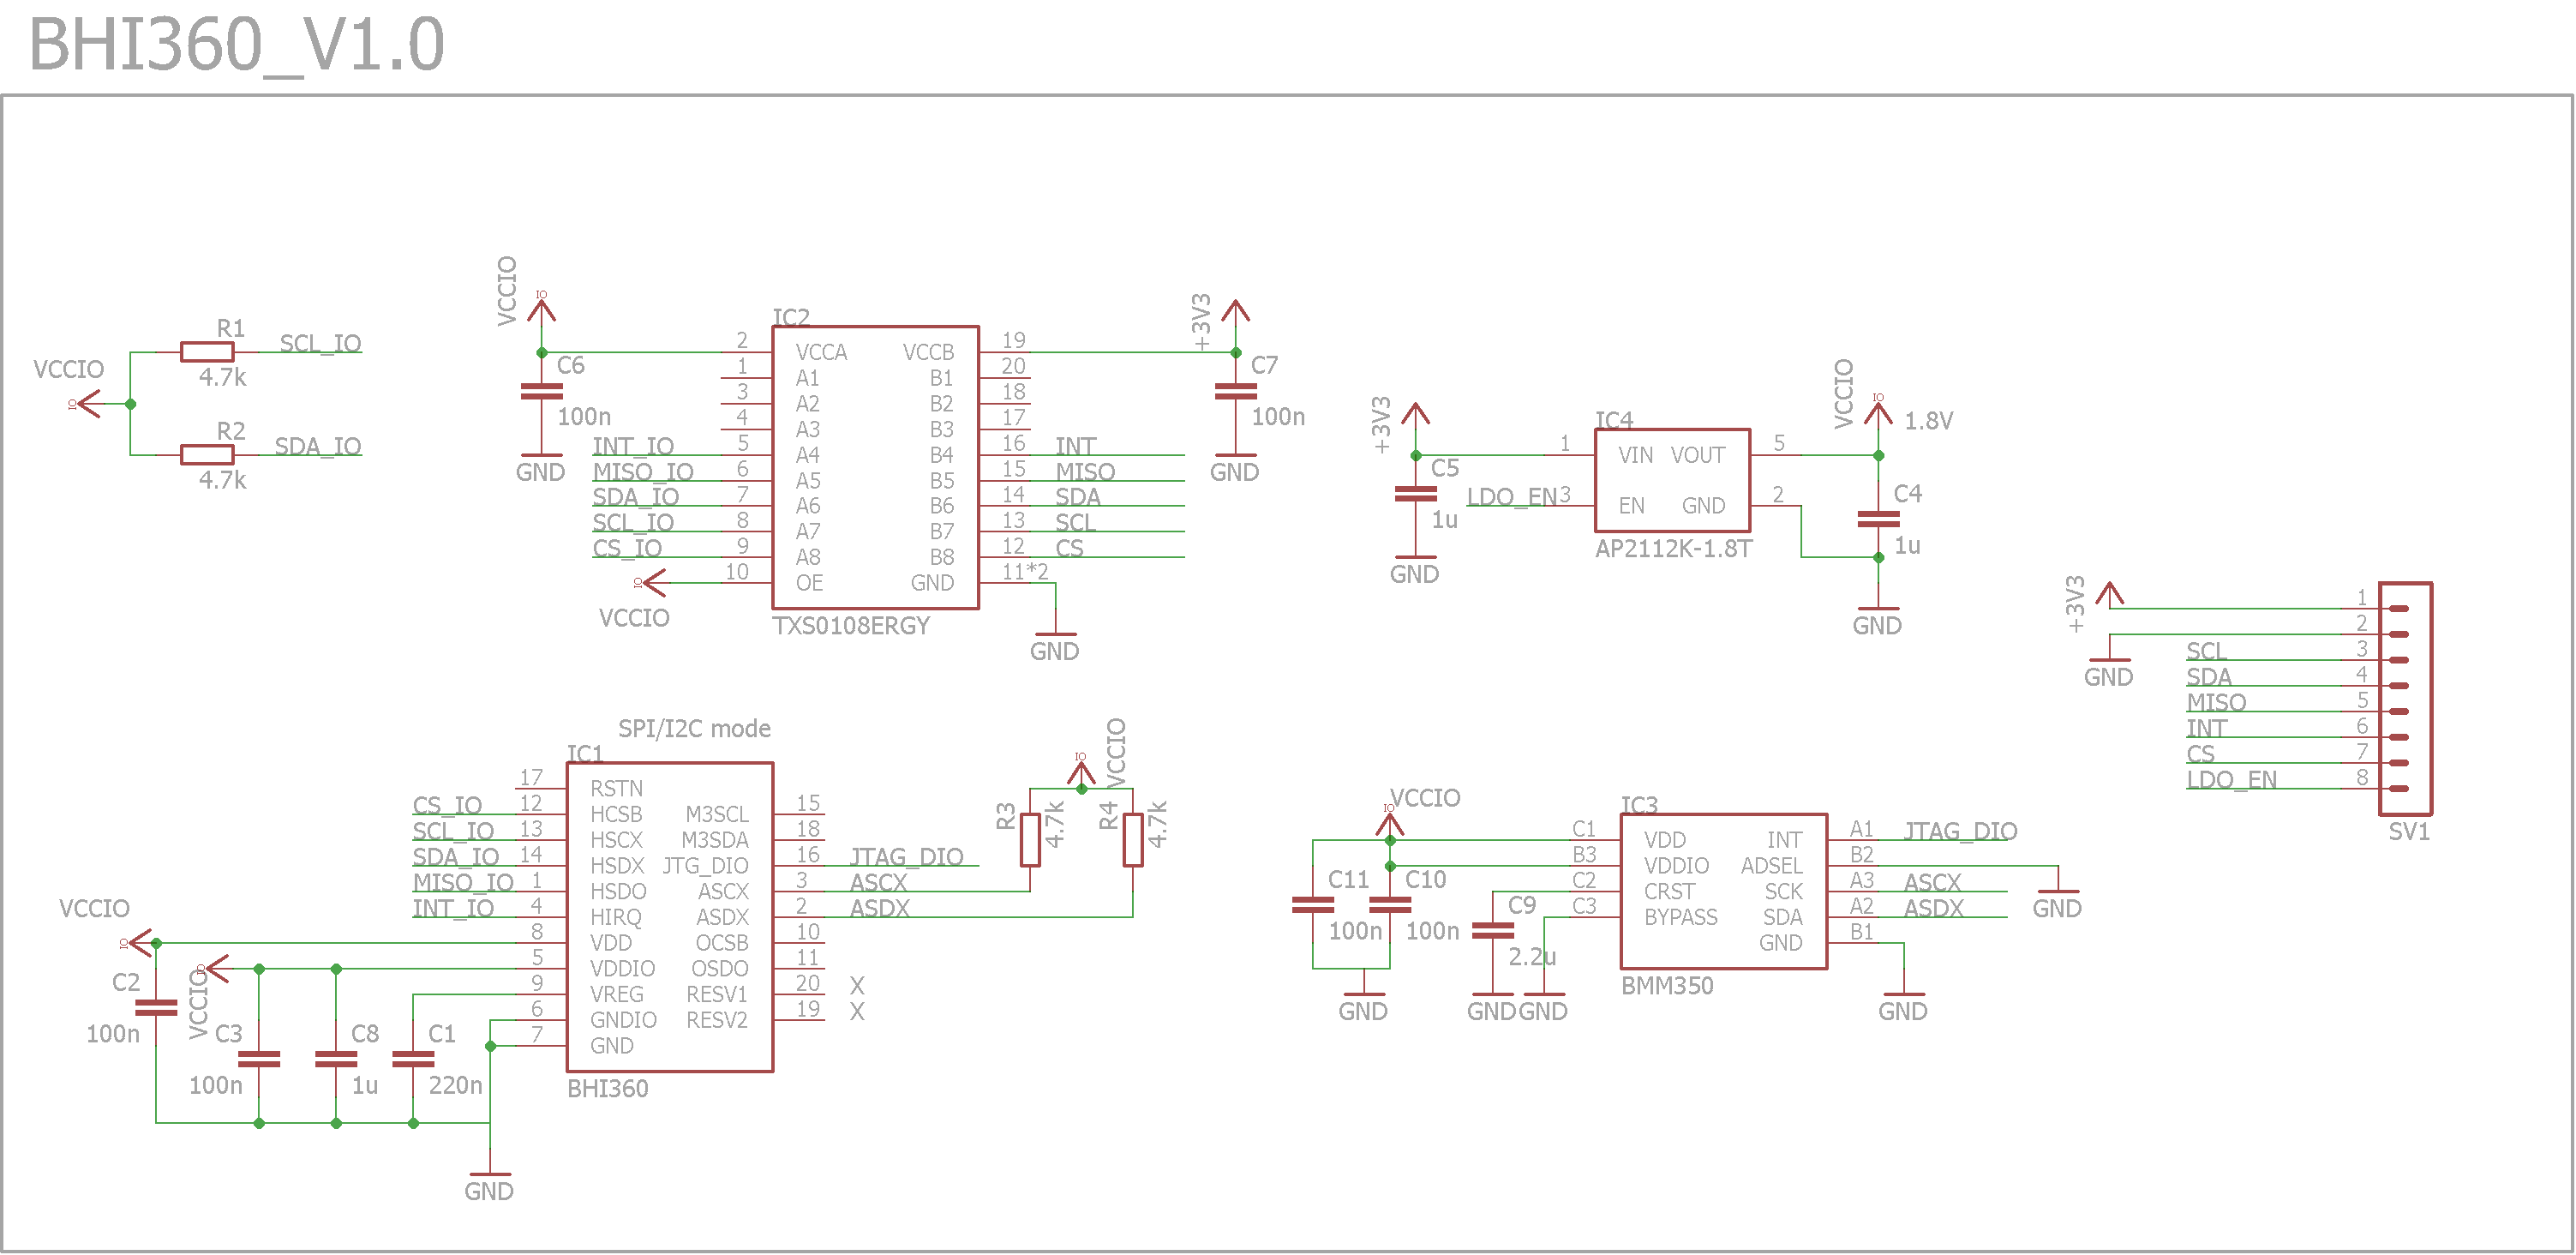Select the R2 4.7k resistor symbol
The image size is (2576, 1255).
tap(207, 455)
